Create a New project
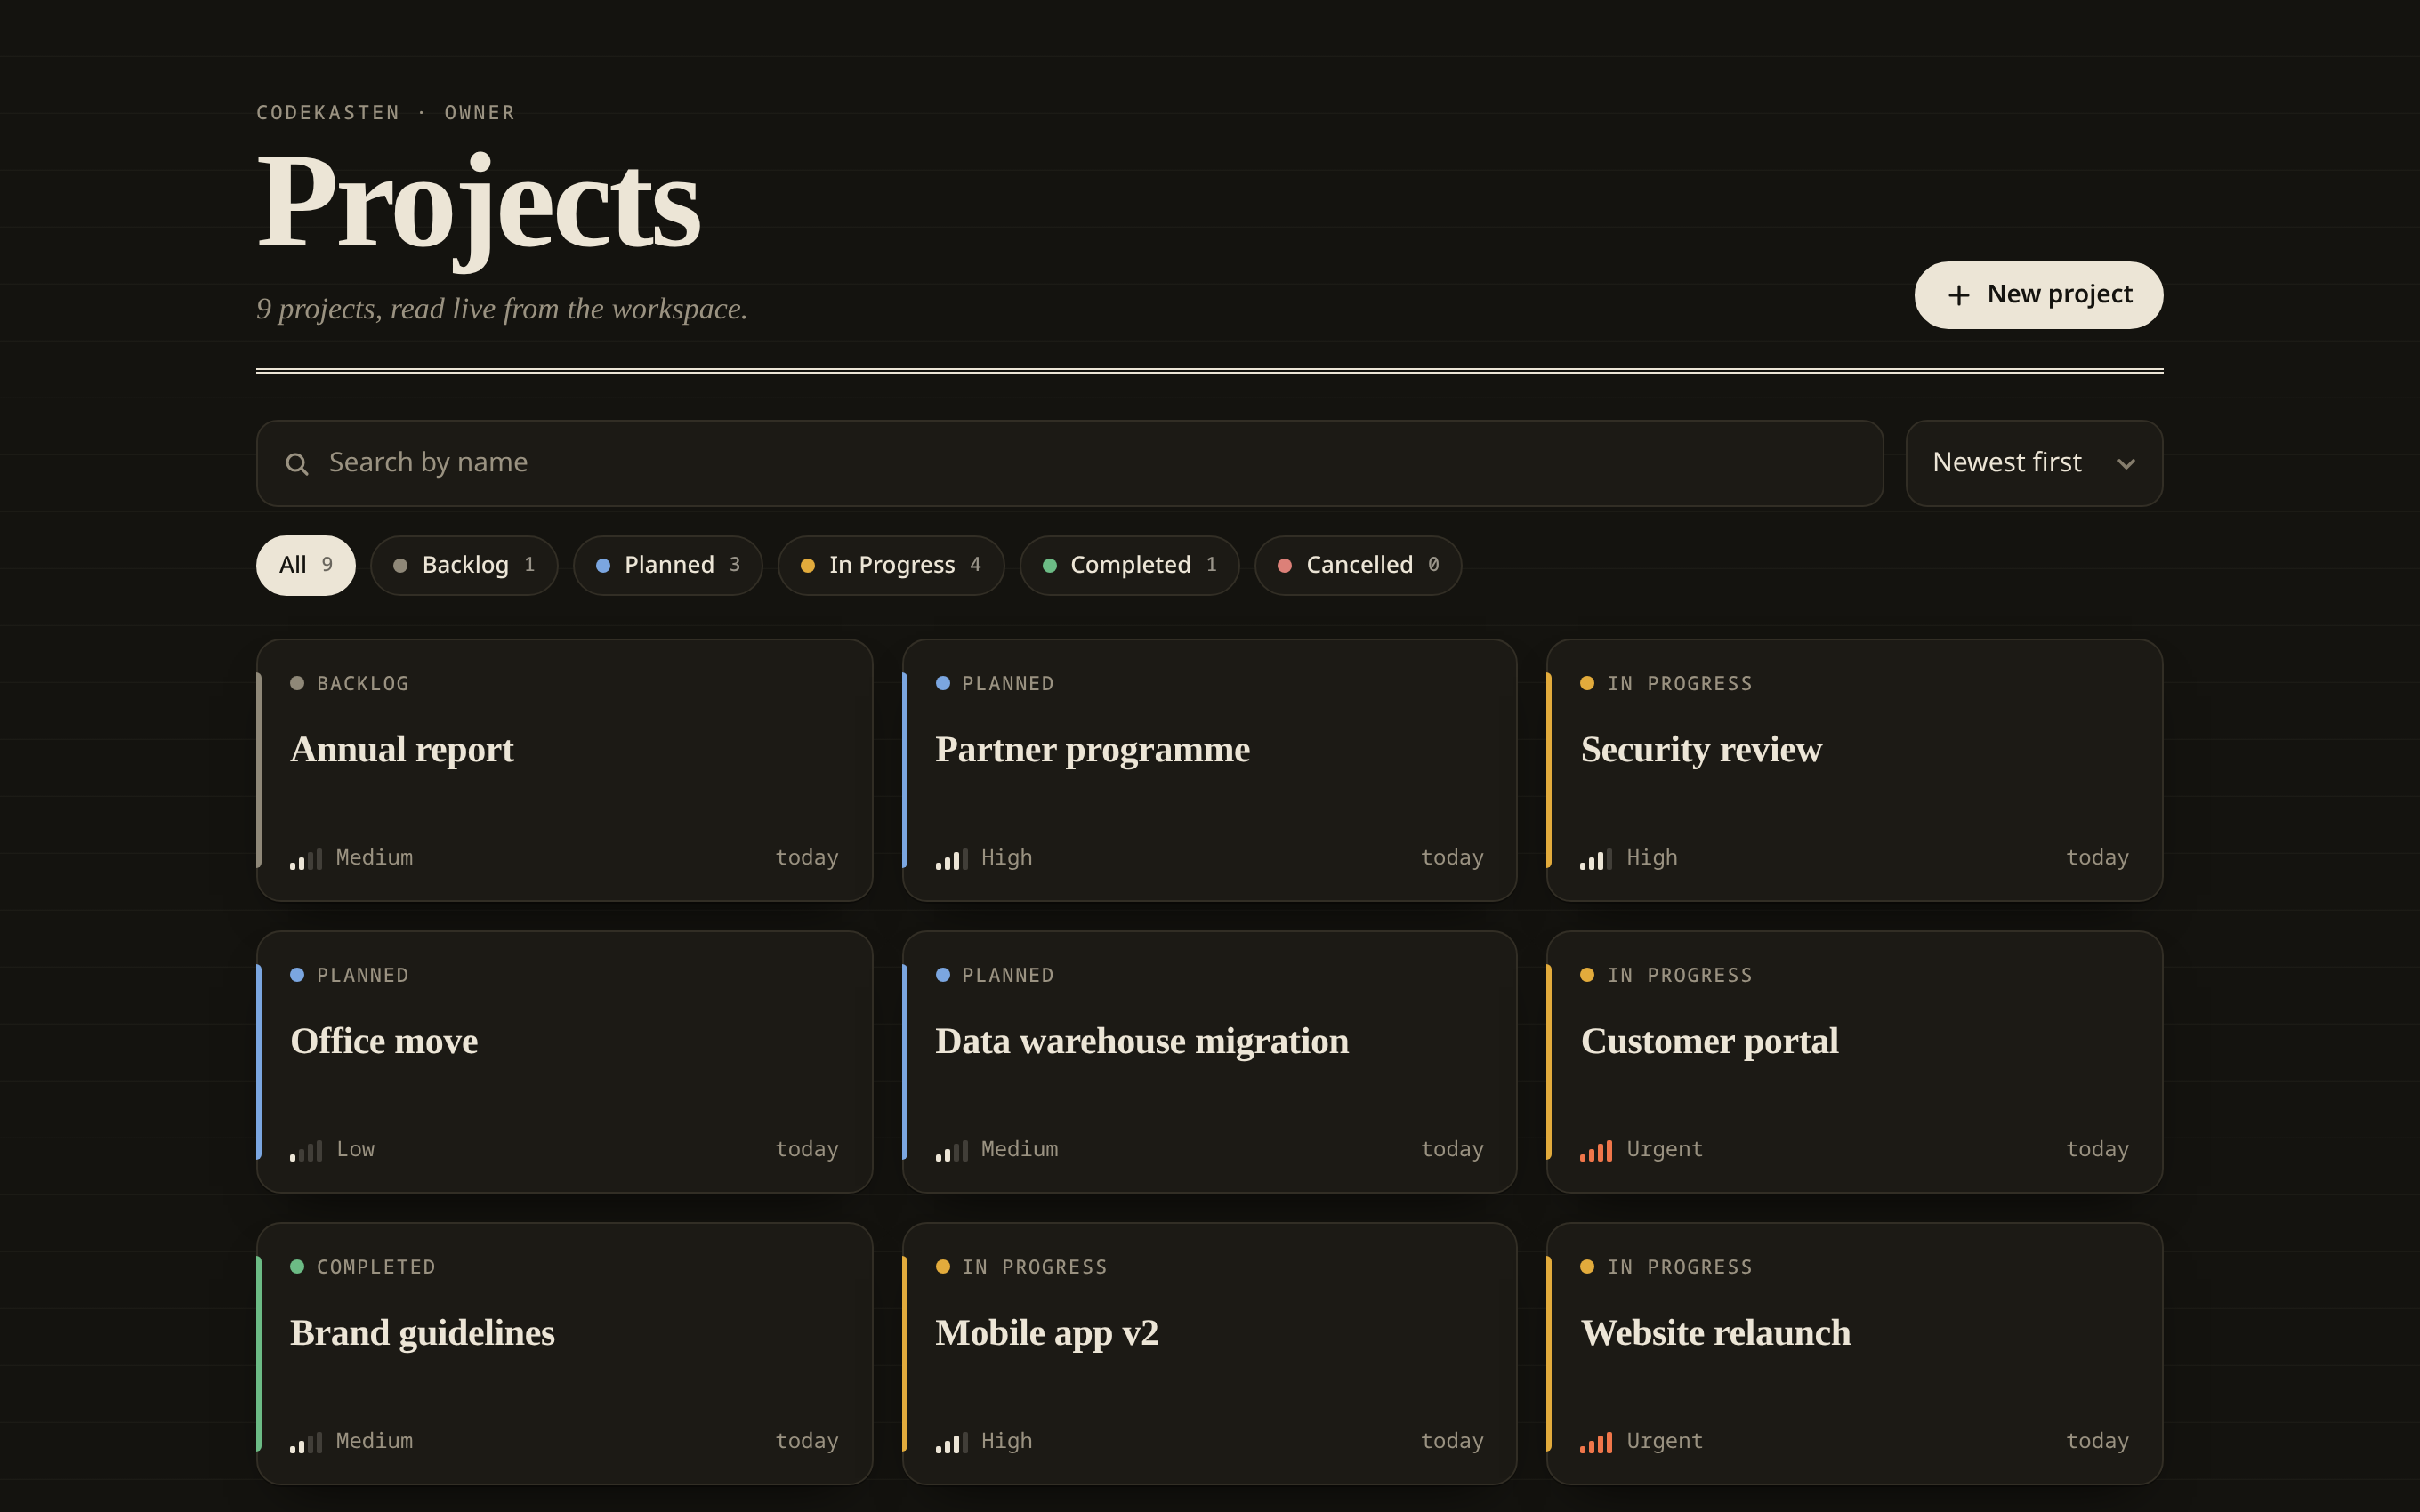The height and width of the screenshot is (1512, 2420). tap(2038, 295)
